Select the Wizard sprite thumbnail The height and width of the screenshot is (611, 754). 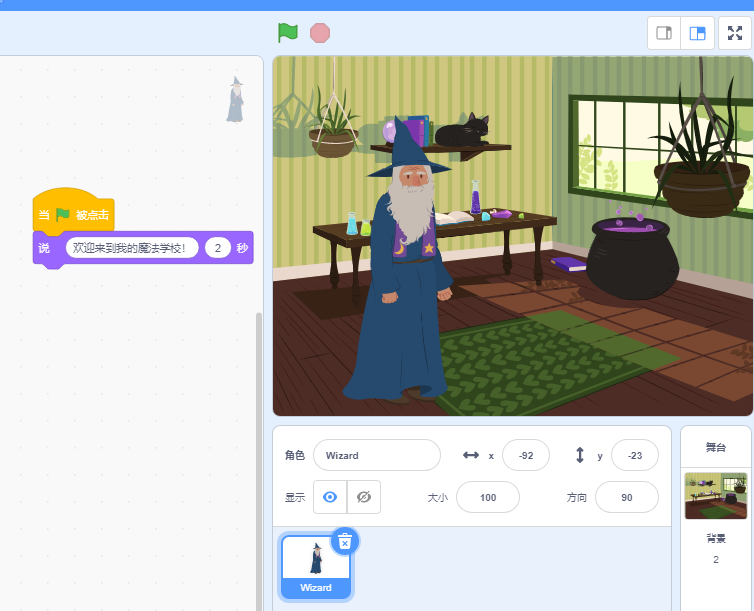[316, 565]
